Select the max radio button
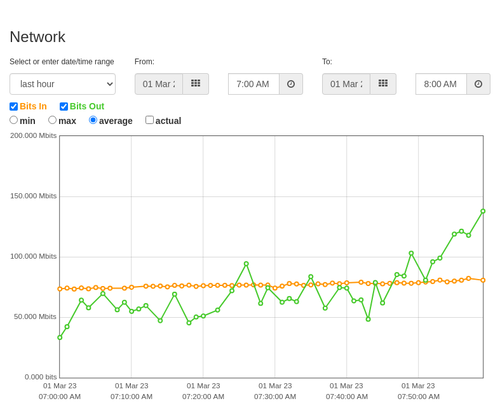This screenshot has width=500, height=403. point(52,120)
